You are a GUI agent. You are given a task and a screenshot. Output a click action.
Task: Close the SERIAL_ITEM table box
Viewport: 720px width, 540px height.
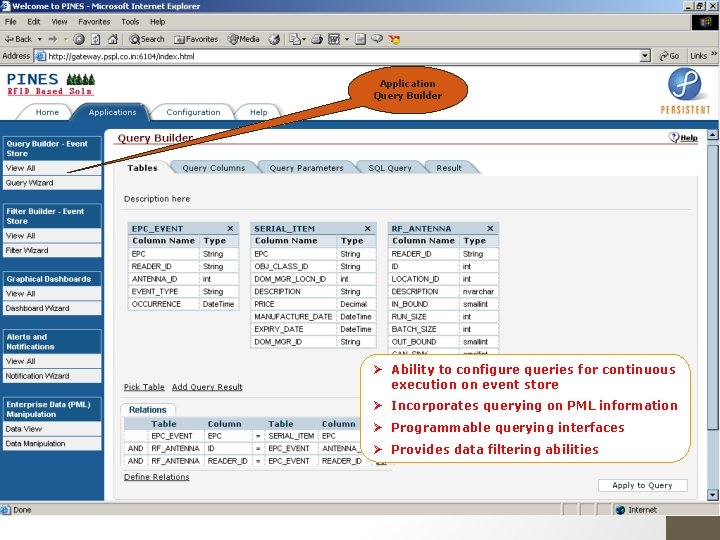point(367,228)
